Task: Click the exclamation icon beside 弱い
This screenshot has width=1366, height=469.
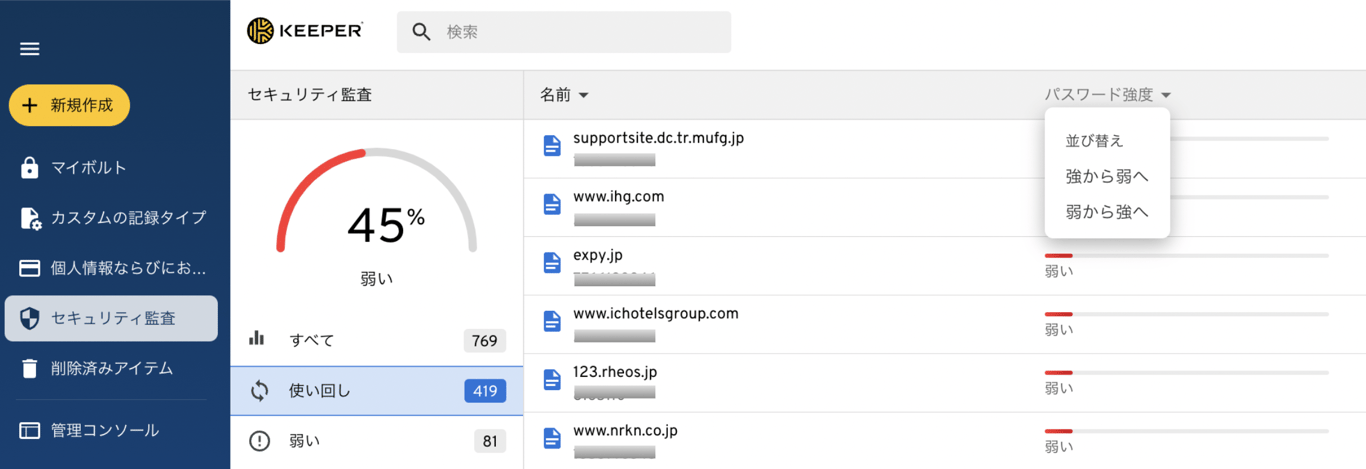Action: pyautogui.click(x=259, y=441)
